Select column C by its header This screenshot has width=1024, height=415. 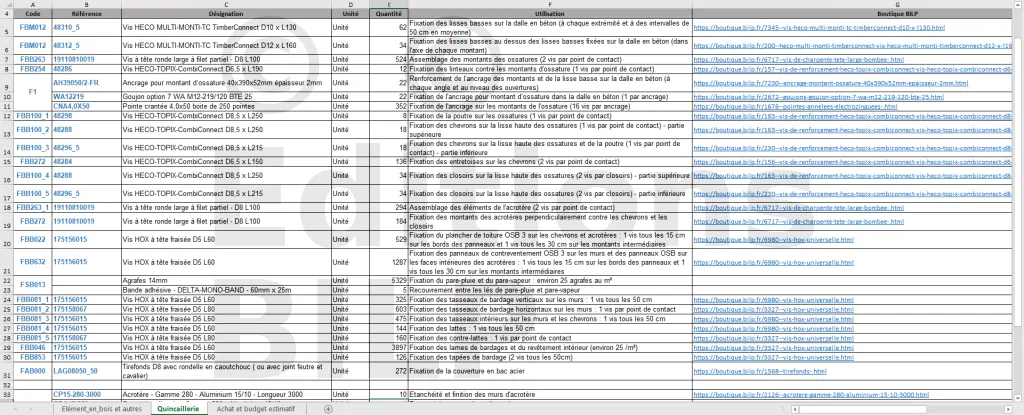pyautogui.click(x=226, y=5)
